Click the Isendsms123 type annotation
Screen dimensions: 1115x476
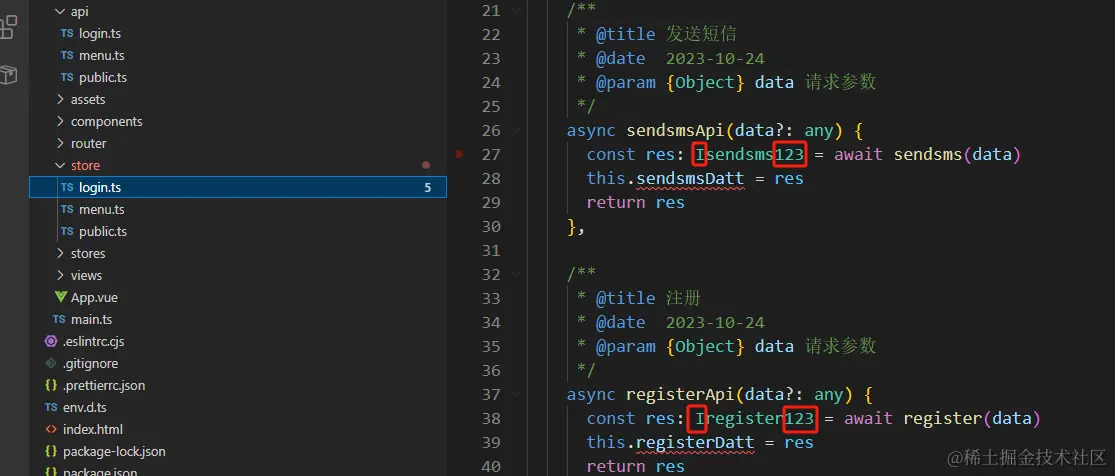point(749,154)
